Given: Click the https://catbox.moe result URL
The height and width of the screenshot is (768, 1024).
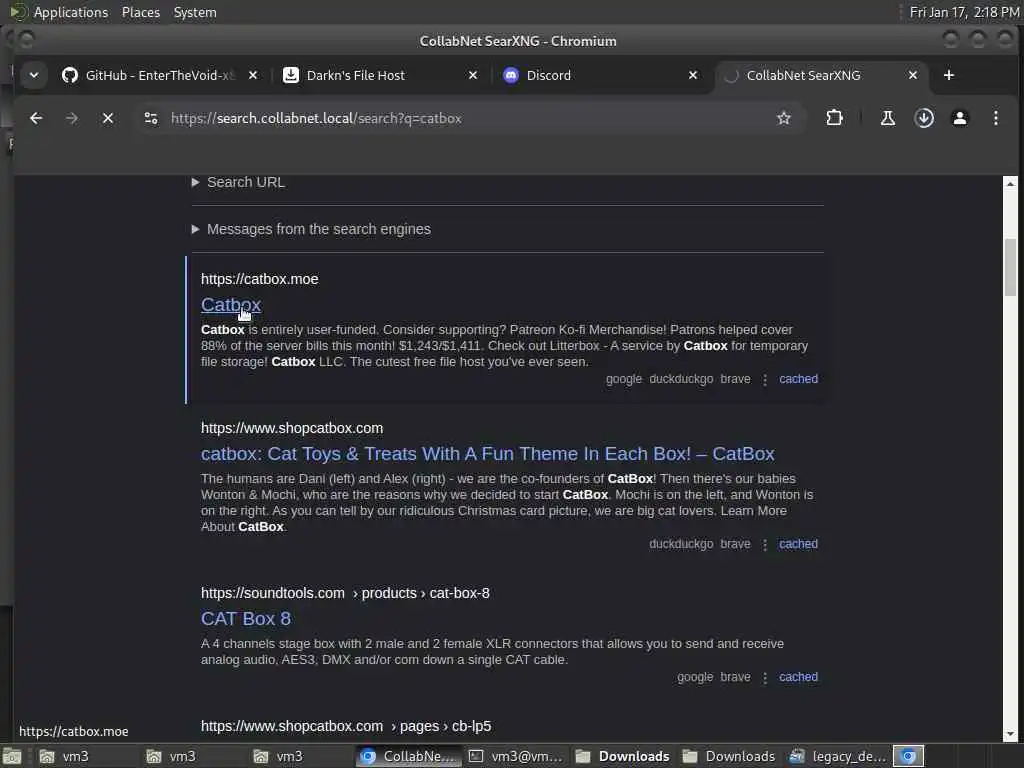Looking at the screenshot, I should point(259,279).
